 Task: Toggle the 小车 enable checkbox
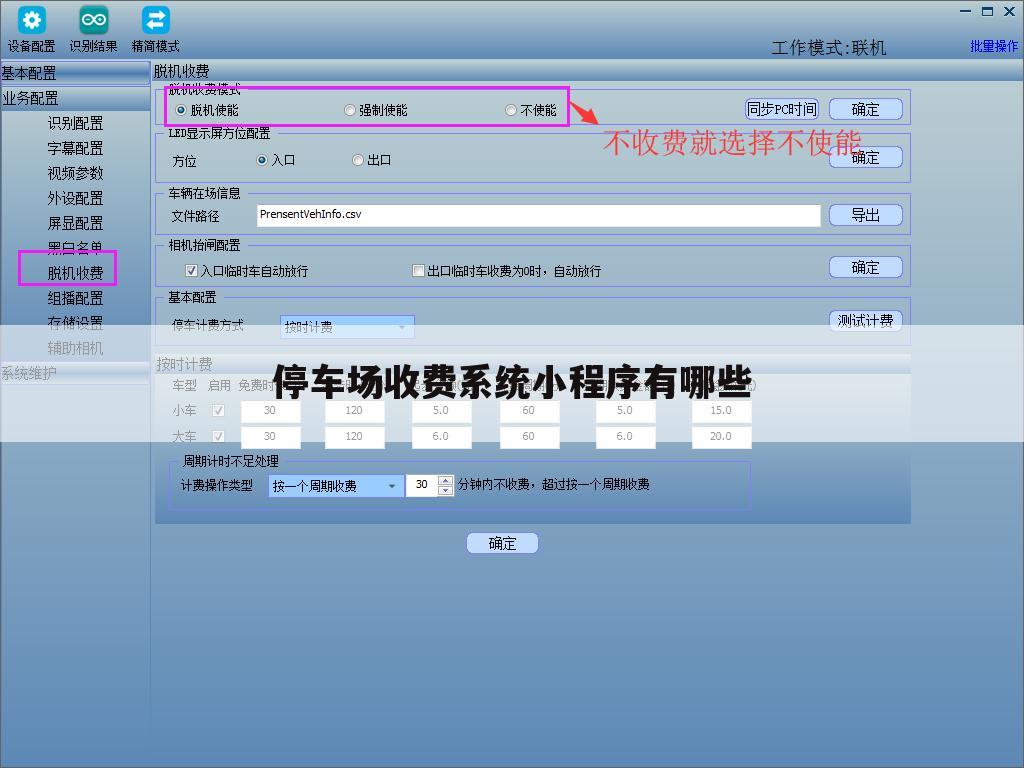click(218, 410)
